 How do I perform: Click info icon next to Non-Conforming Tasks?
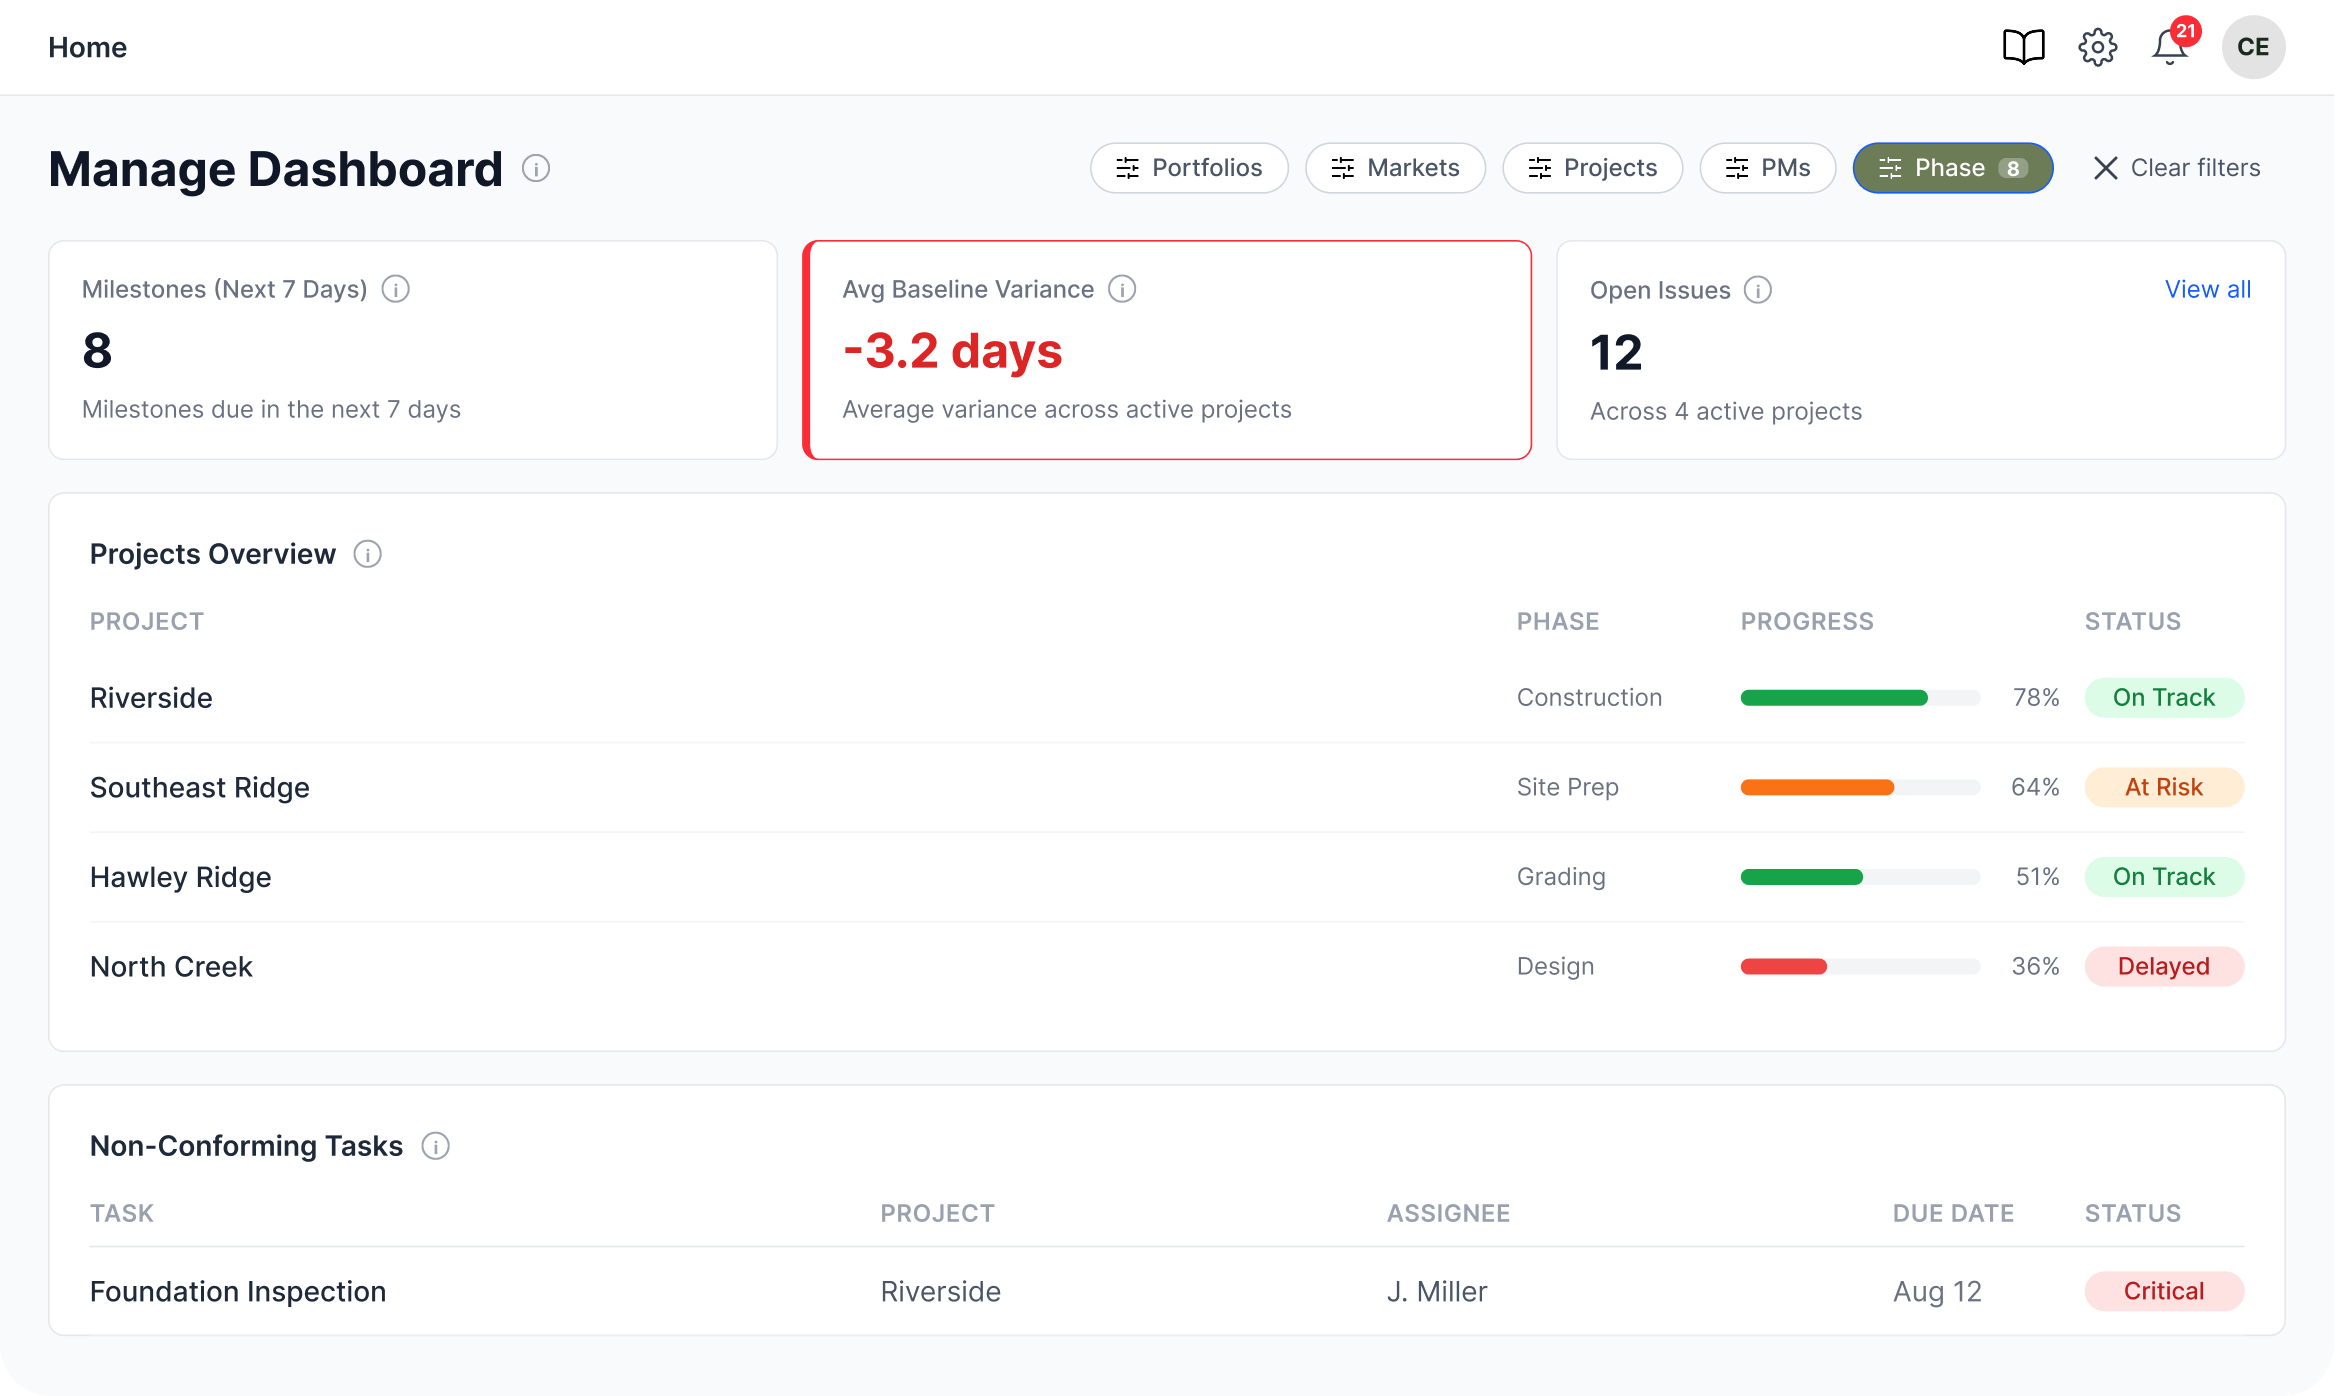[436, 1146]
